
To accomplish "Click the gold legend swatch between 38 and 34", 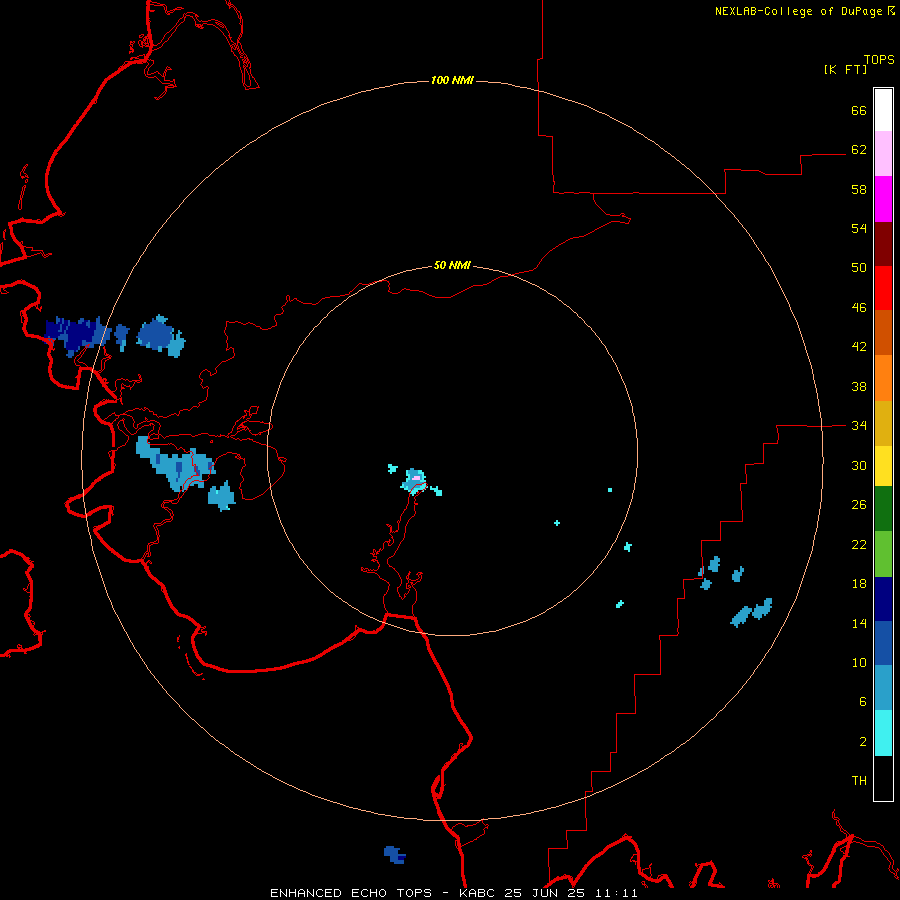I will pos(883,422).
